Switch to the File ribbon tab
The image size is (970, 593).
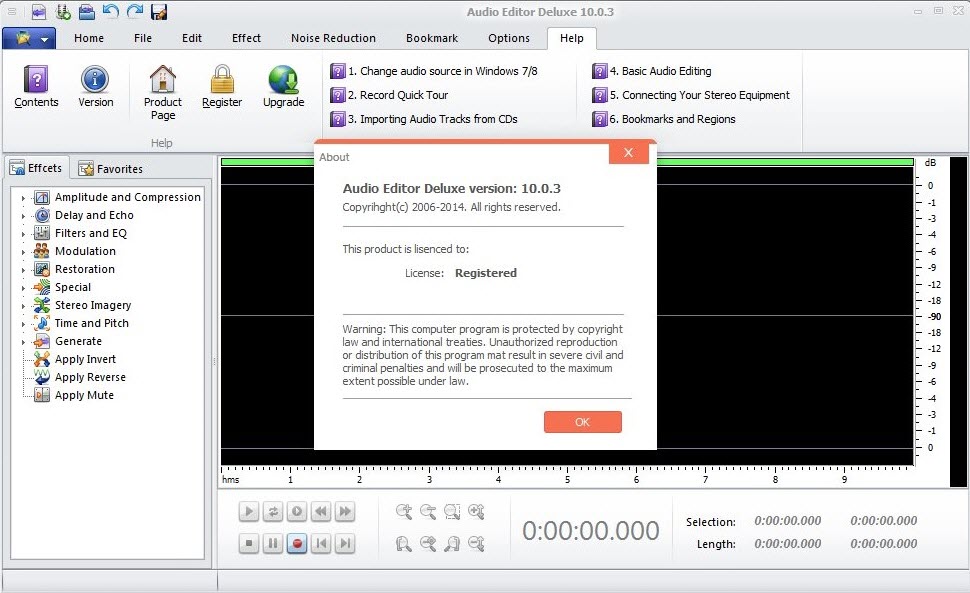pyautogui.click(x=143, y=38)
